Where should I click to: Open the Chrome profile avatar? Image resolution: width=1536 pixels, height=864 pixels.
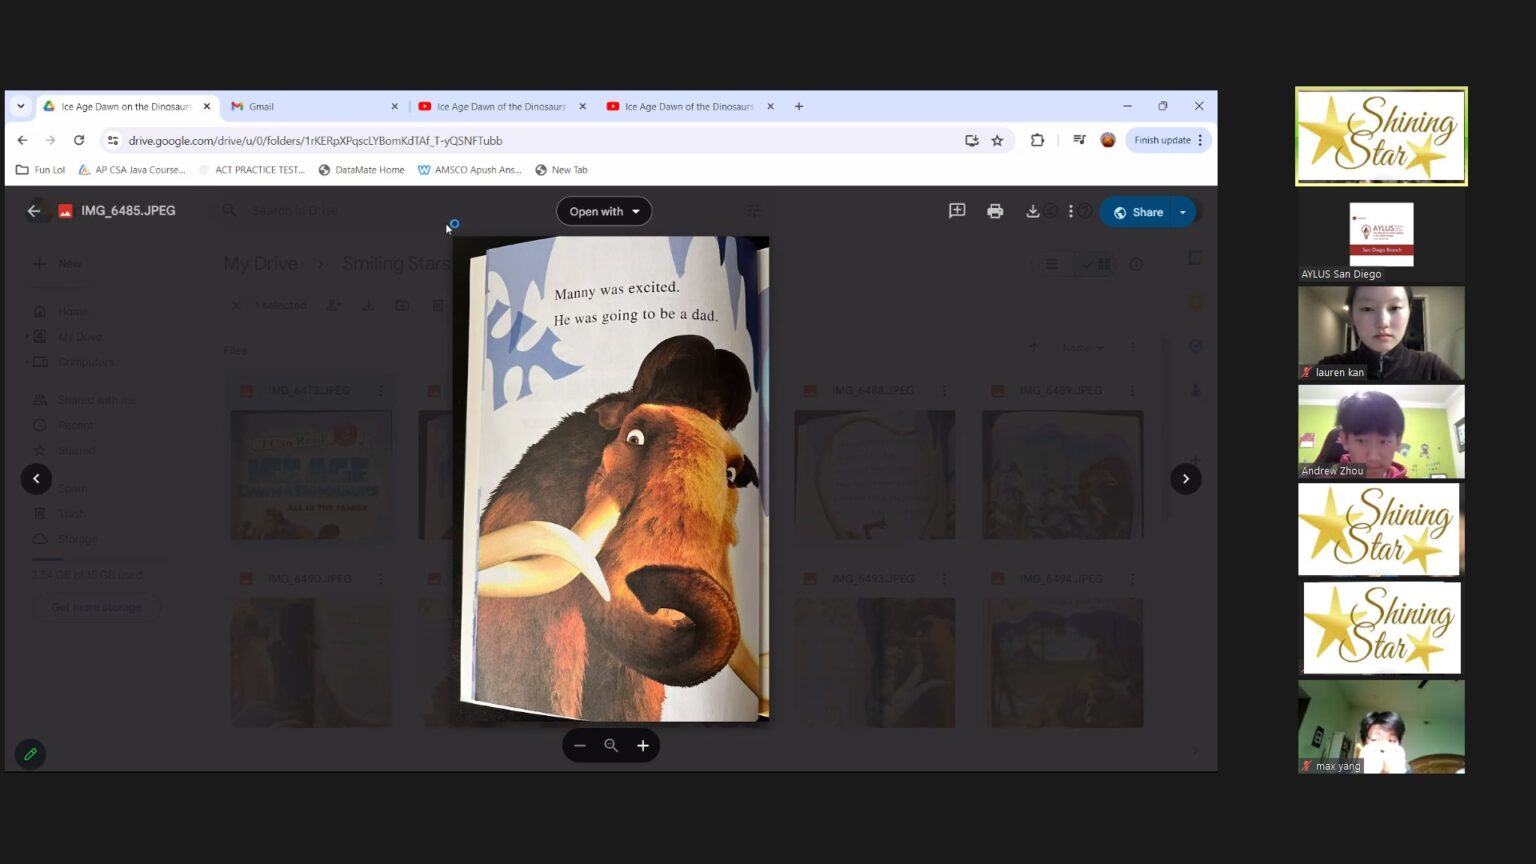(x=1108, y=141)
